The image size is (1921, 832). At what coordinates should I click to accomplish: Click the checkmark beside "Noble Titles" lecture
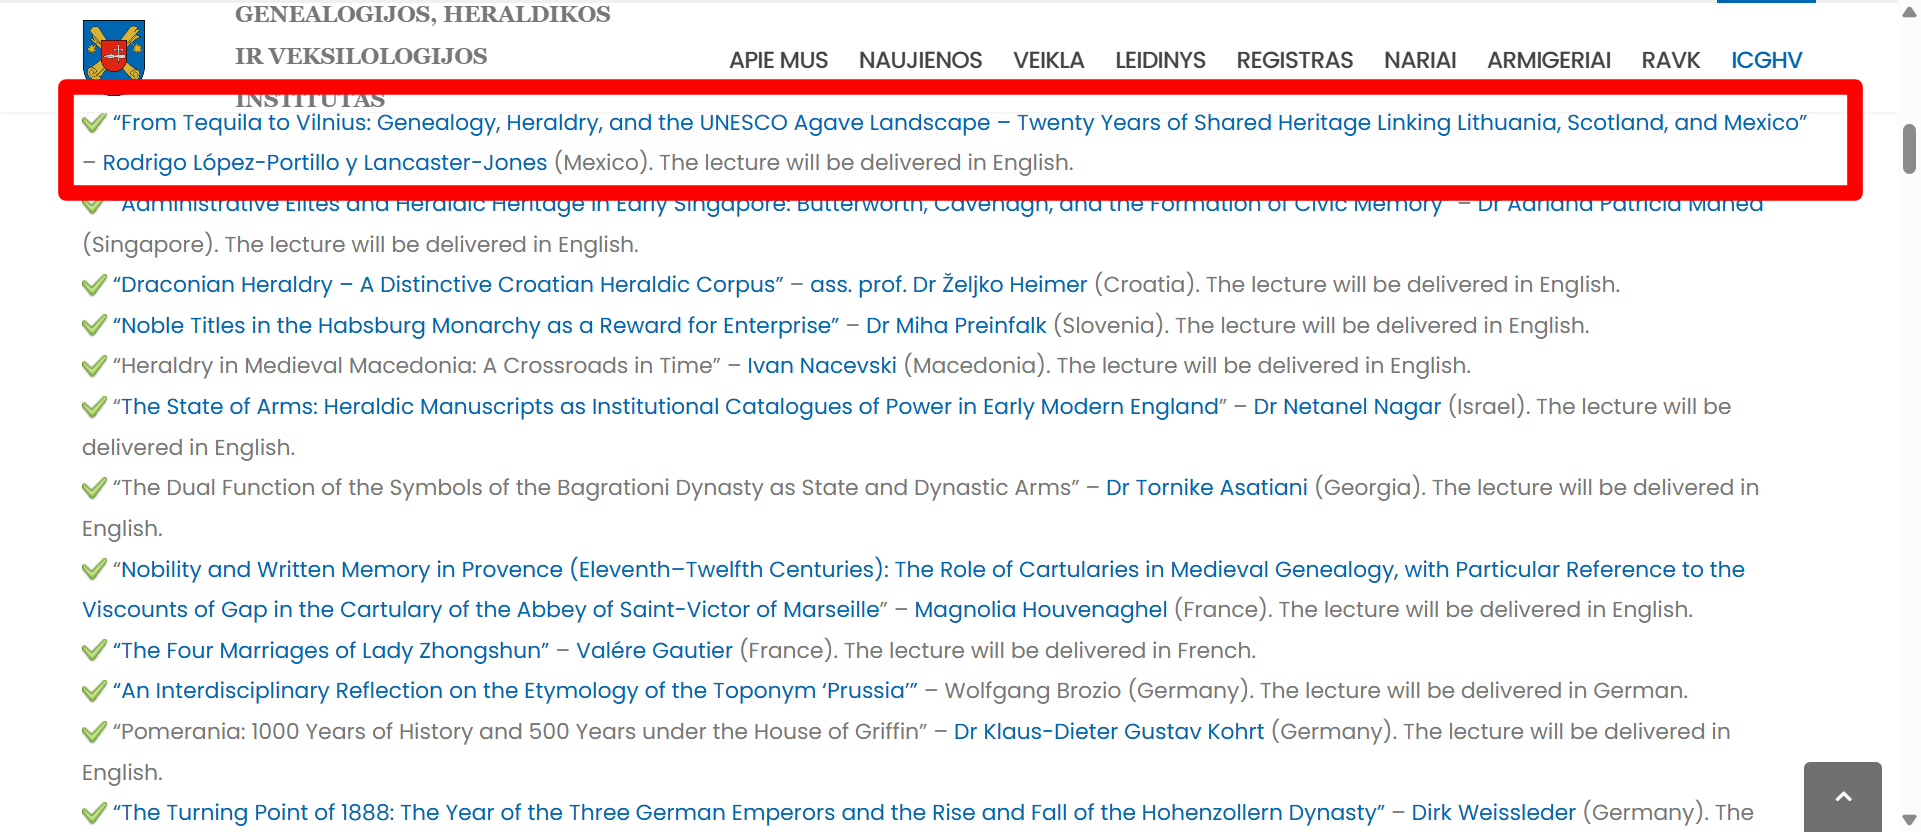(94, 326)
